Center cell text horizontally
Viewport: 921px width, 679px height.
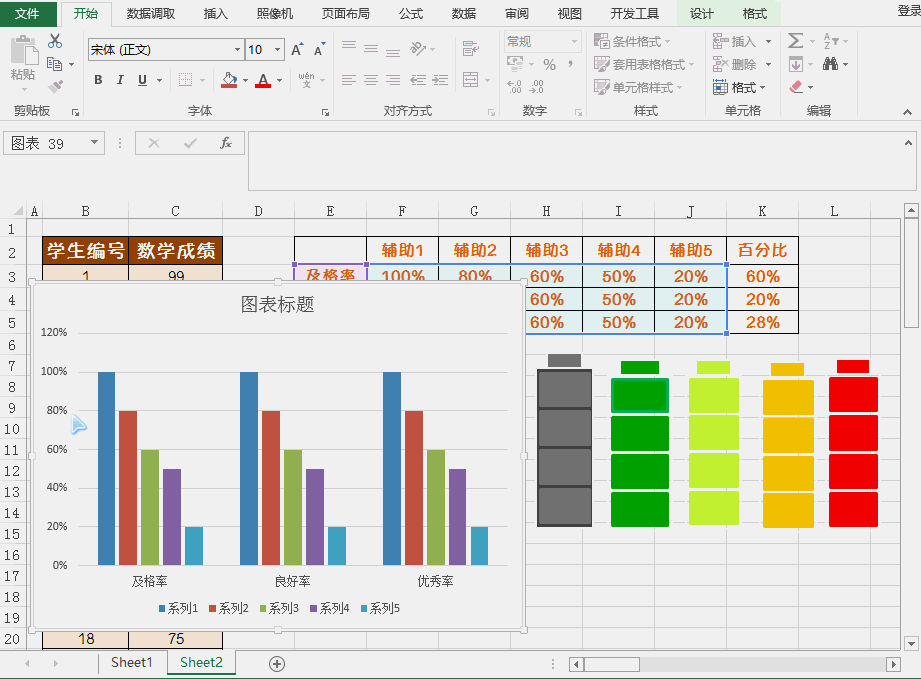click(371, 80)
